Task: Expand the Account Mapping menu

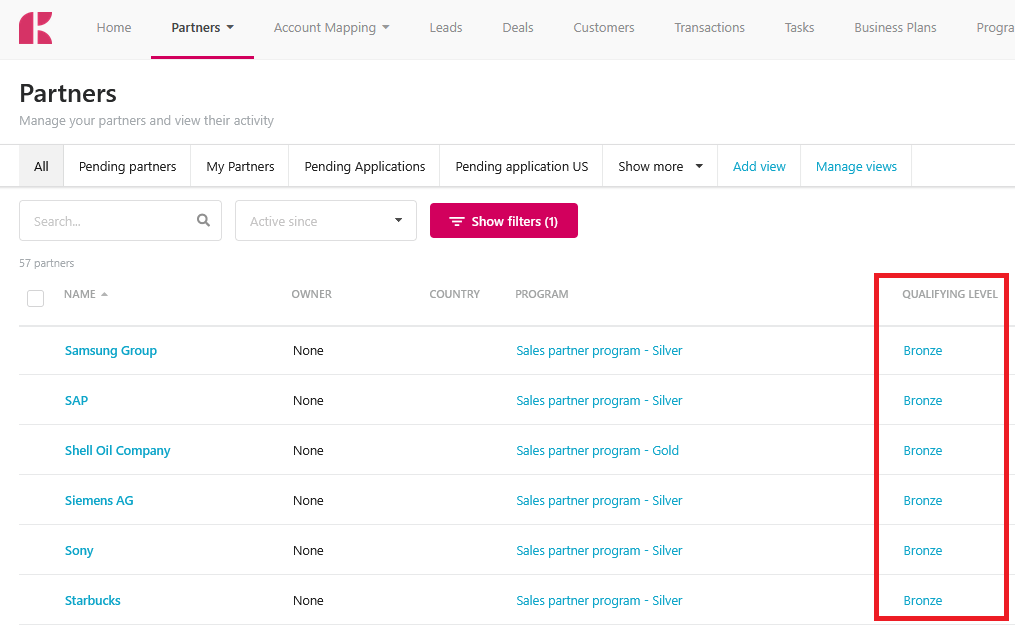Action: coord(331,28)
